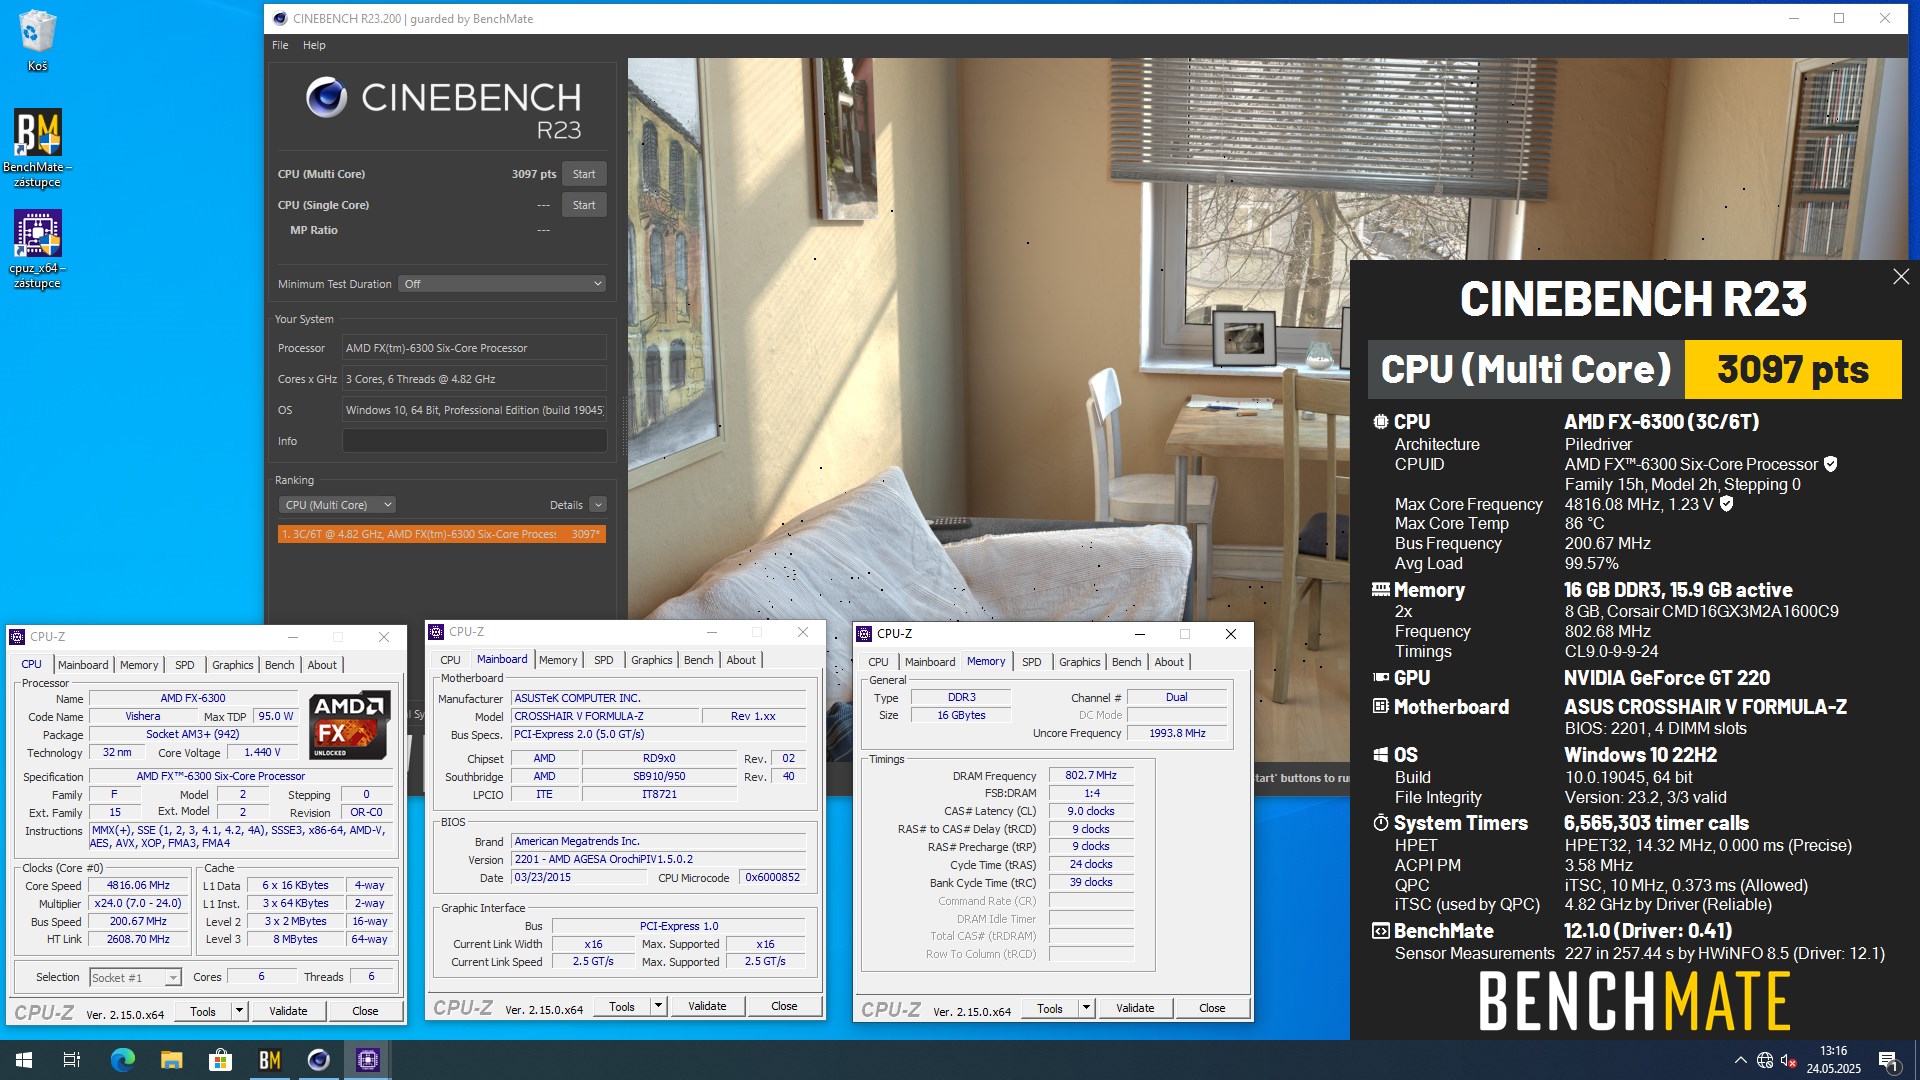Click Validate in left CPU-Z window

point(288,1011)
